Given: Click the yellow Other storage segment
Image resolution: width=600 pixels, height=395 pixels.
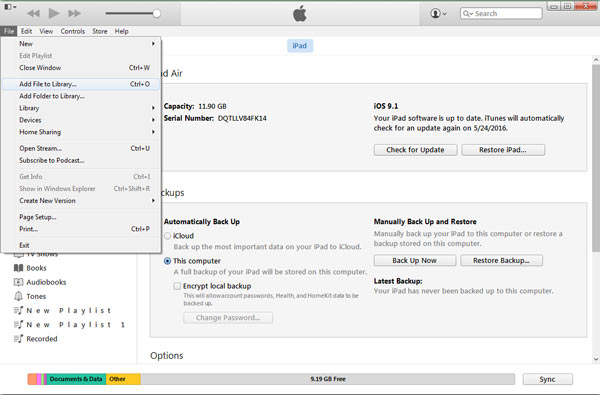Looking at the screenshot, I should coord(123,379).
